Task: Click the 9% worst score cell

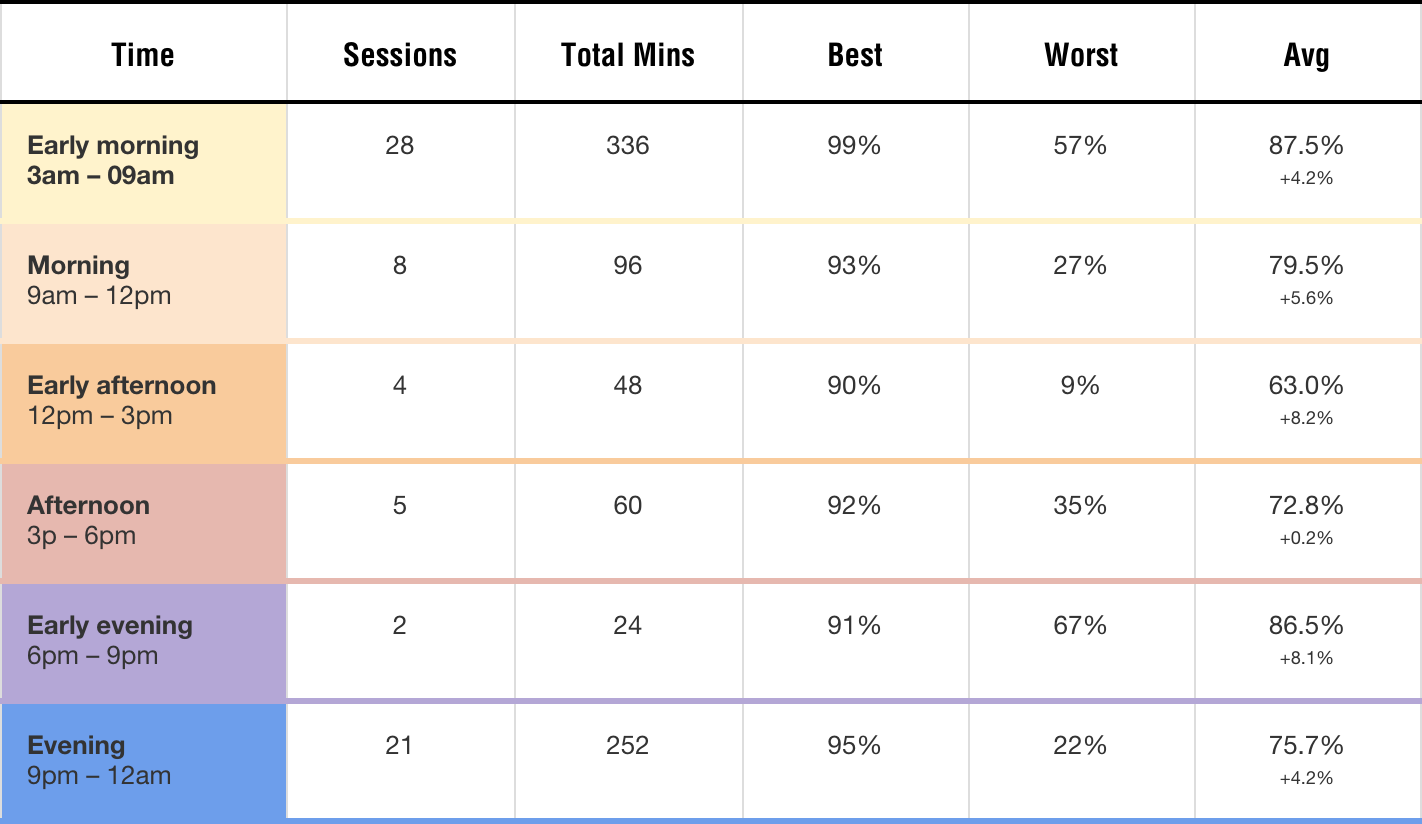Action: [x=1081, y=386]
